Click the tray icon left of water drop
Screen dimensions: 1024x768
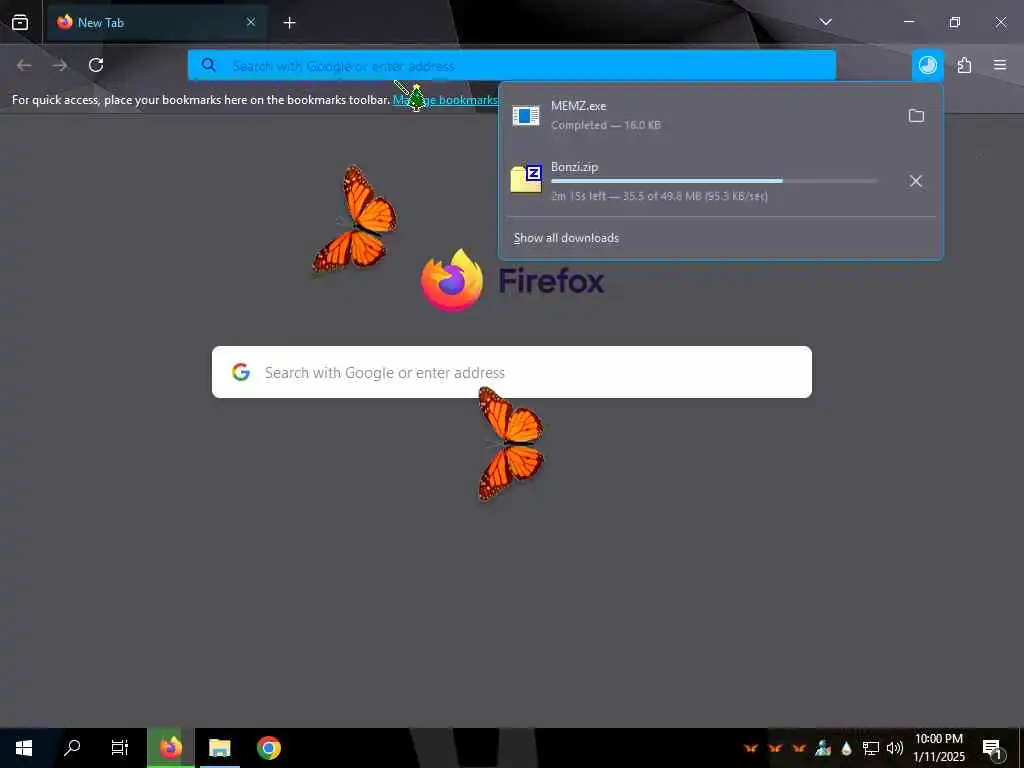(823, 748)
